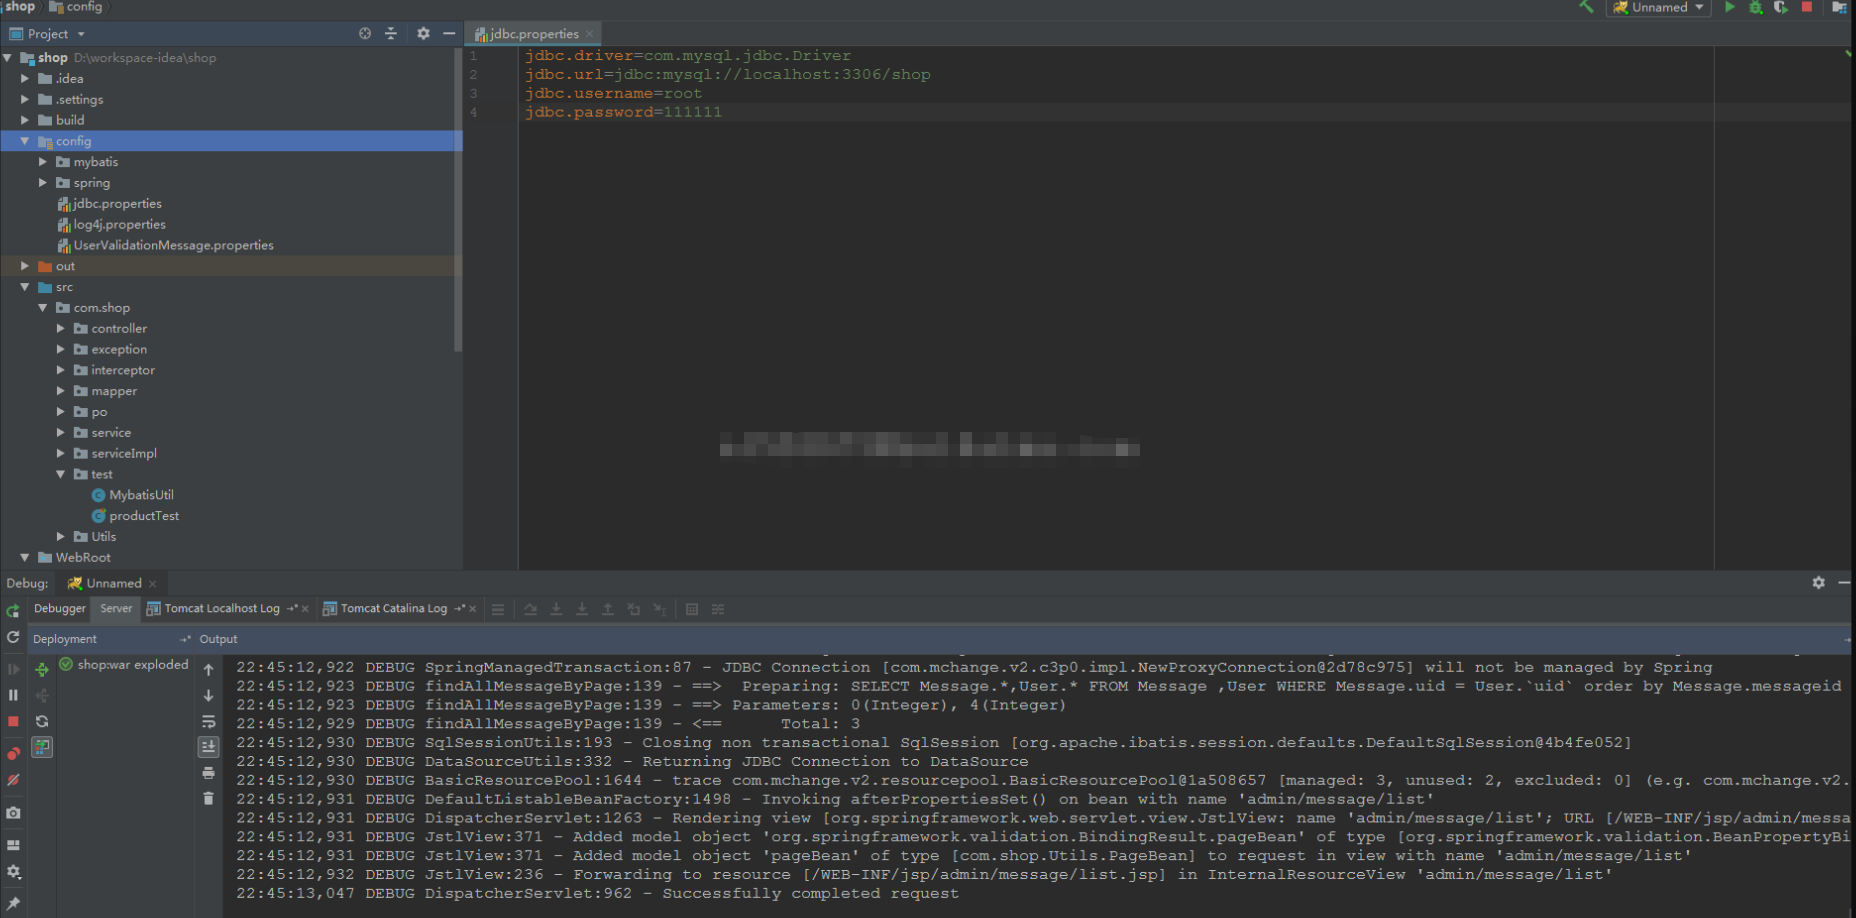This screenshot has width=1856, height=918.
Task: Click the Deploy All green icon
Action: tap(42, 670)
